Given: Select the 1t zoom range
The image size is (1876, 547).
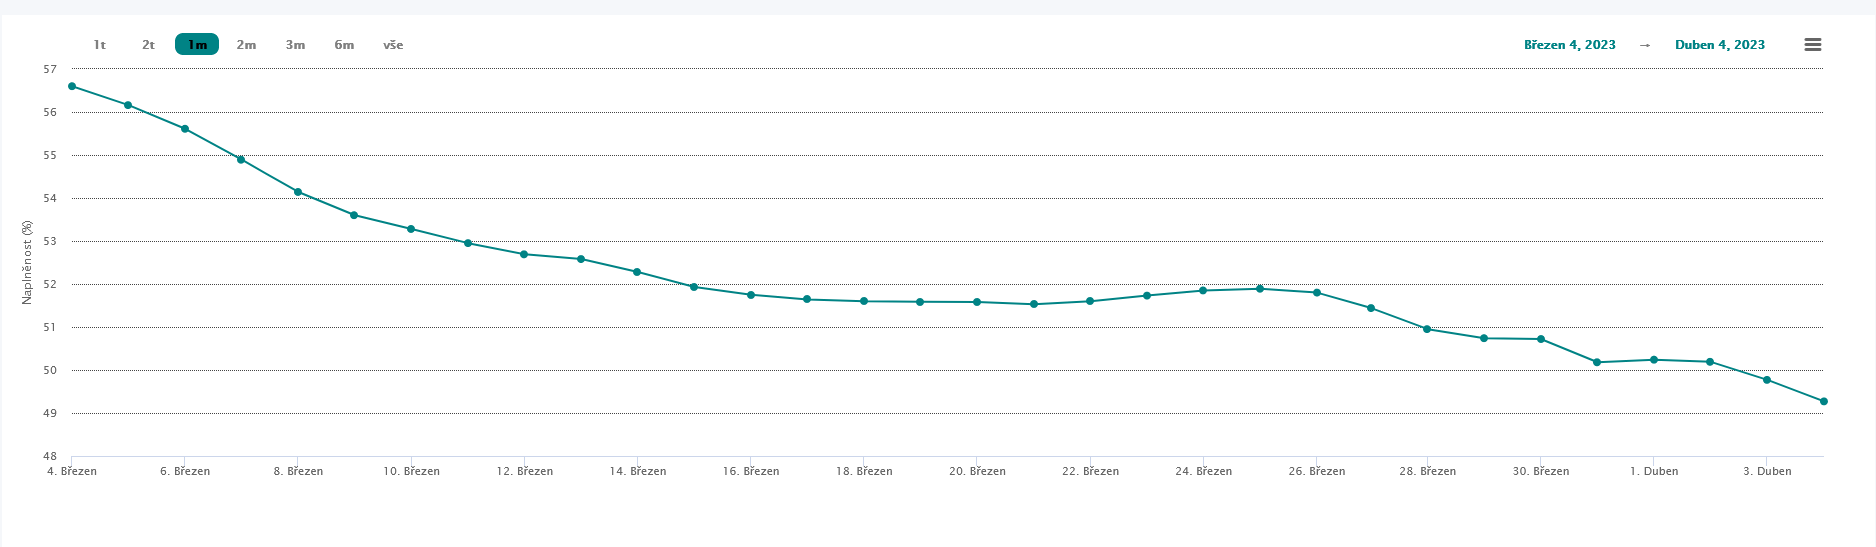Looking at the screenshot, I should click(x=100, y=45).
